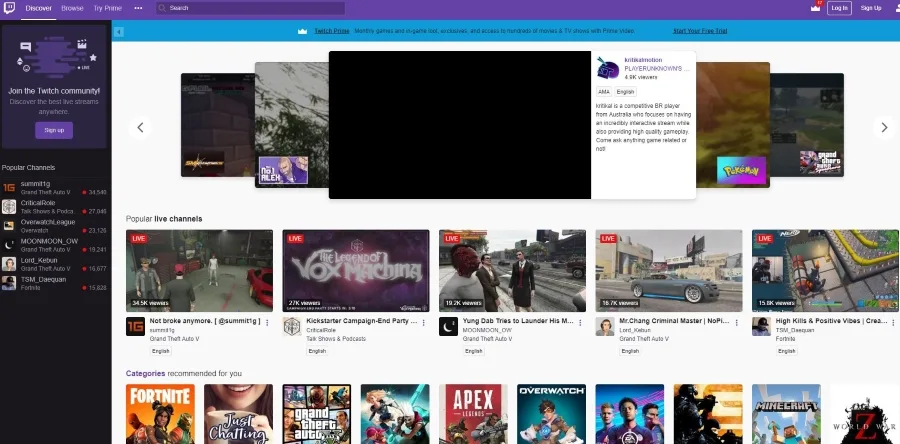
Task: Open options menu for Not broke anymore stream
Action: tap(267, 323)
